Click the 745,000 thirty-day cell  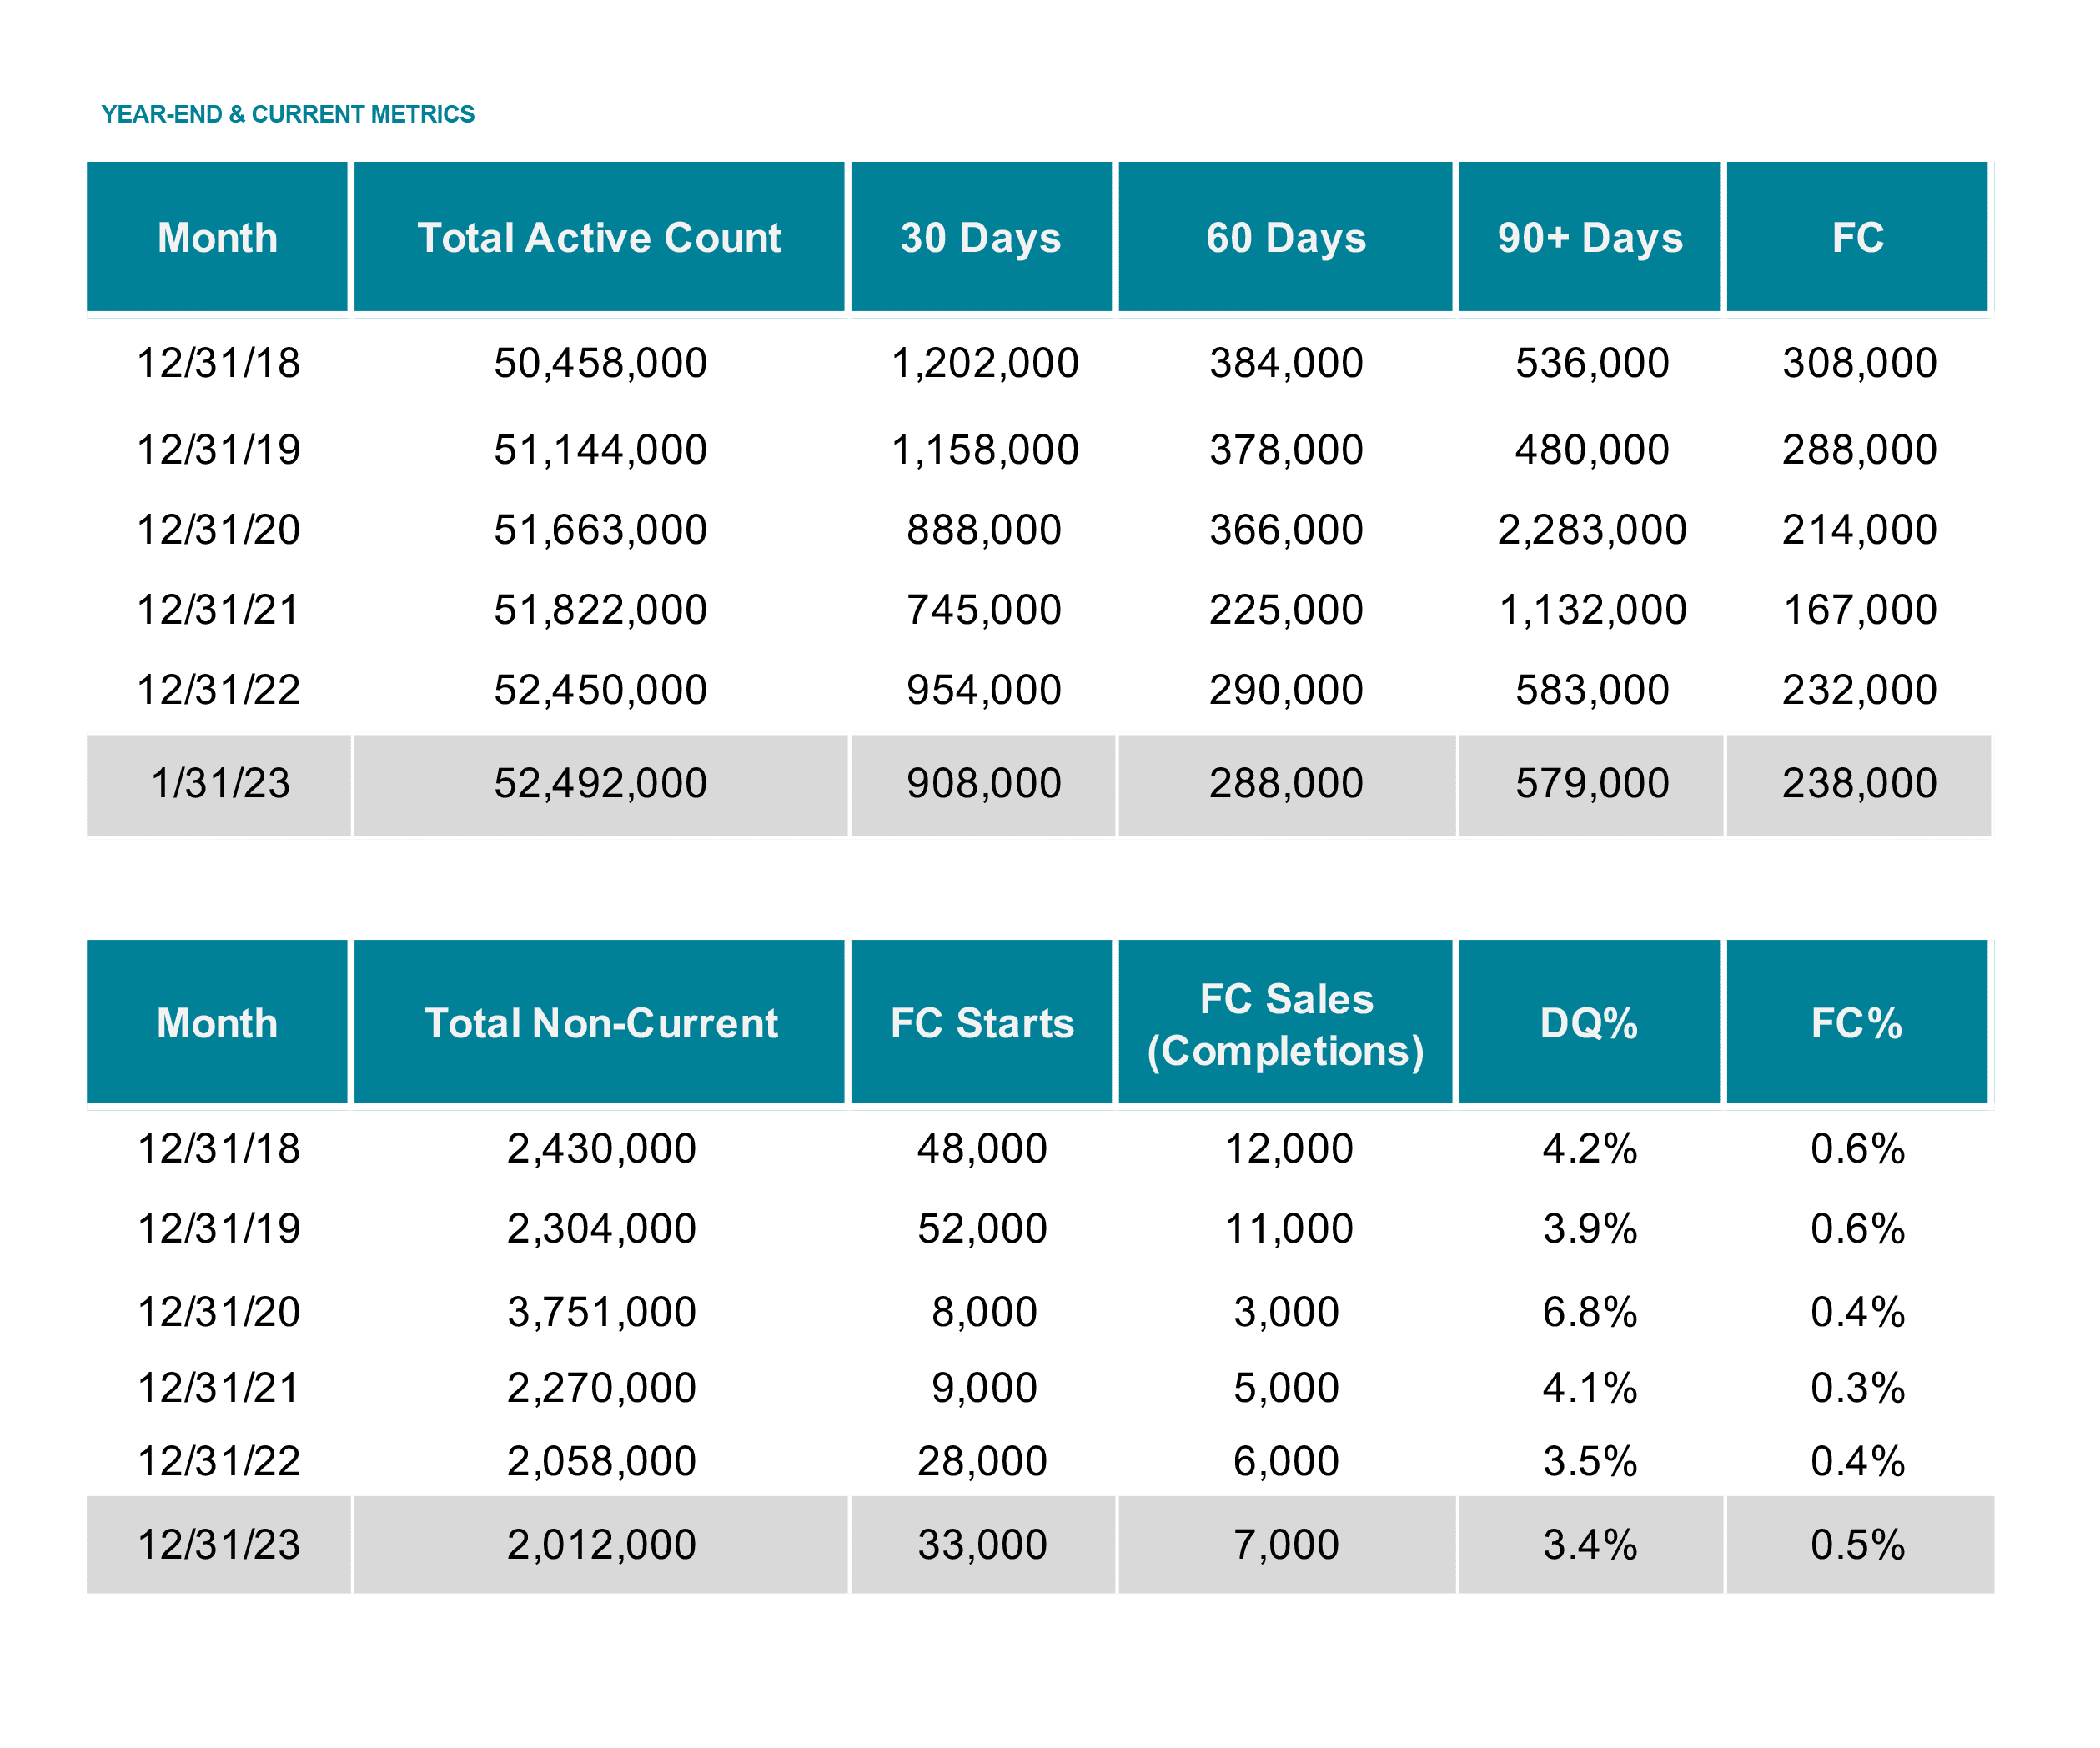[984, 610]
